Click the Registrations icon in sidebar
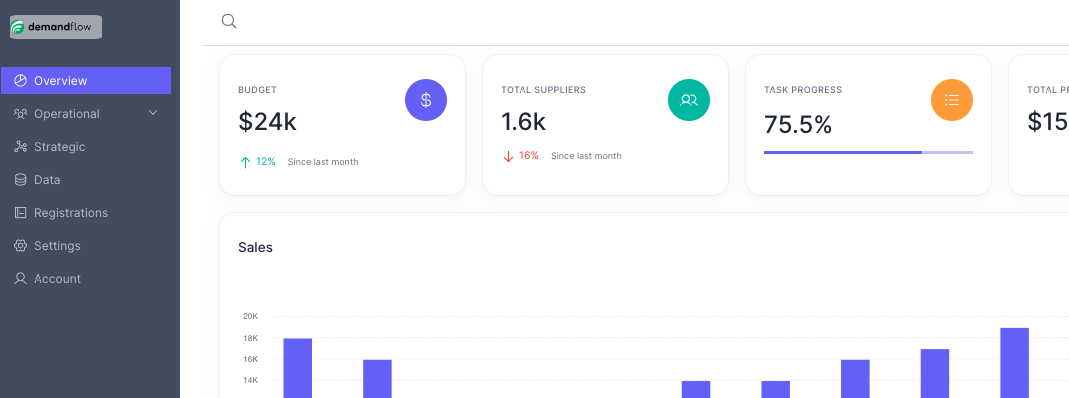 [x=20, y=213]
